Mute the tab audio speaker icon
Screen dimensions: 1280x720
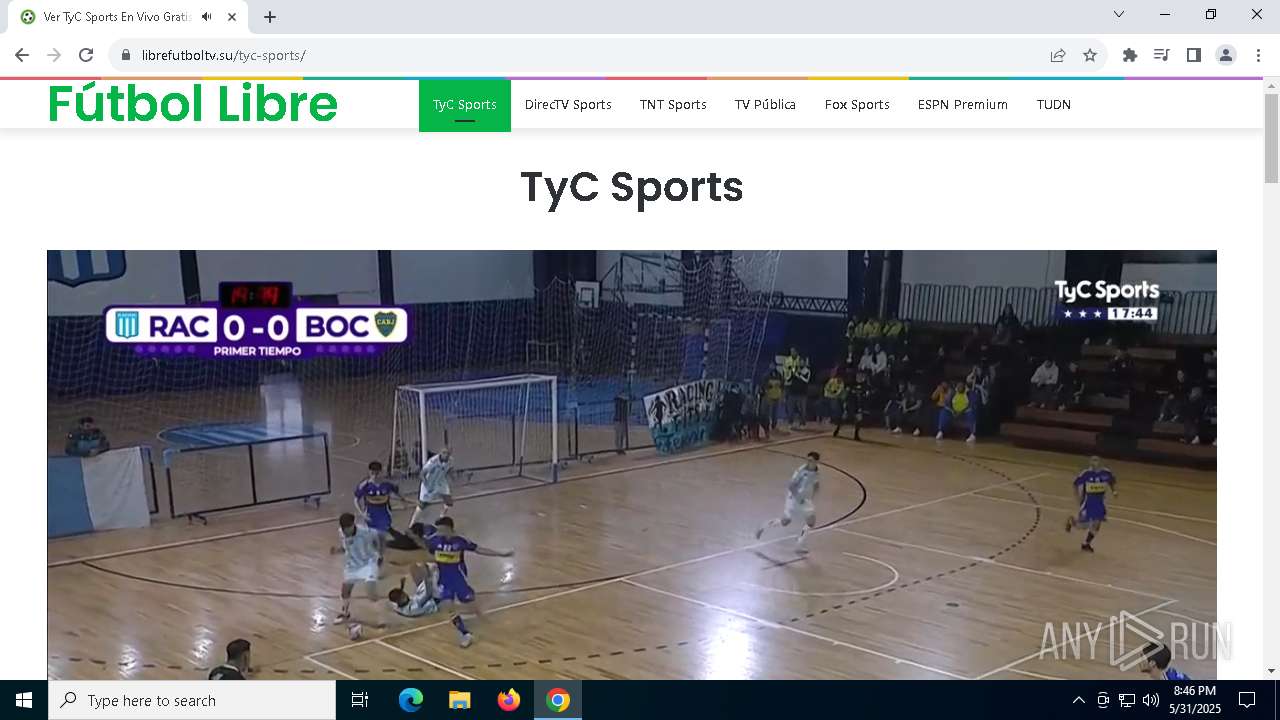(207, 17)
